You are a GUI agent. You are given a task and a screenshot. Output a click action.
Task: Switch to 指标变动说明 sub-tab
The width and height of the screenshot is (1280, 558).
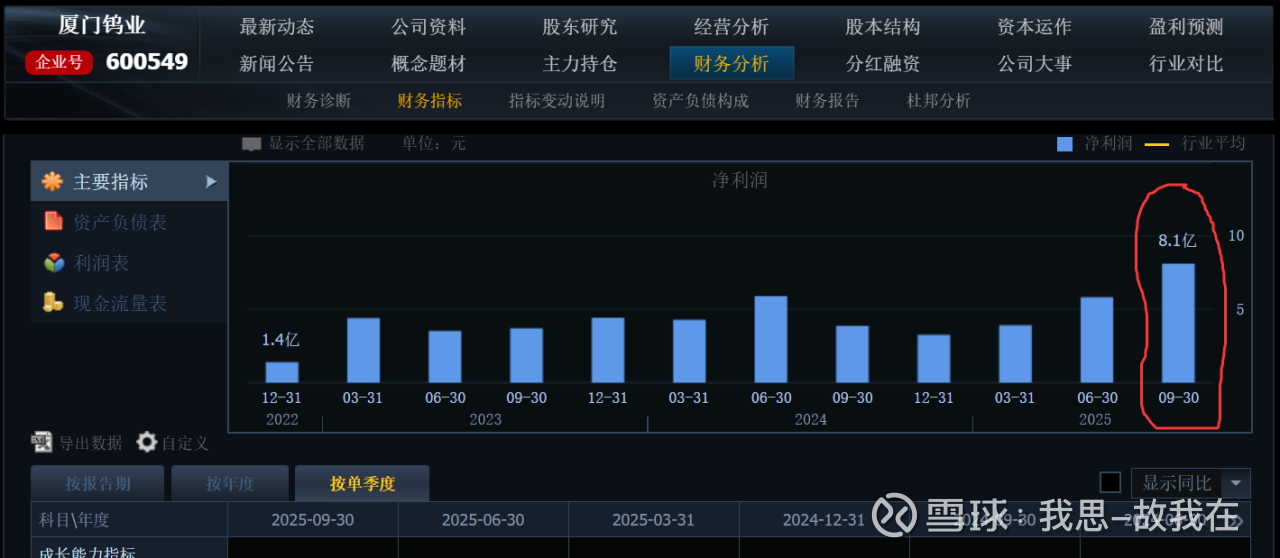pos(557,101)
